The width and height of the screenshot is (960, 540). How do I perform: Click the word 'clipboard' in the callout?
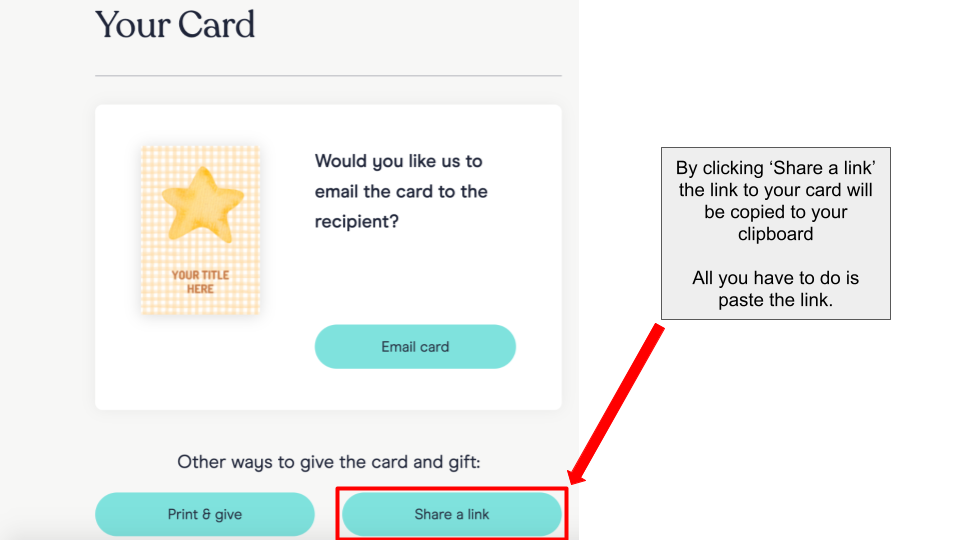(x=776, y=234)
